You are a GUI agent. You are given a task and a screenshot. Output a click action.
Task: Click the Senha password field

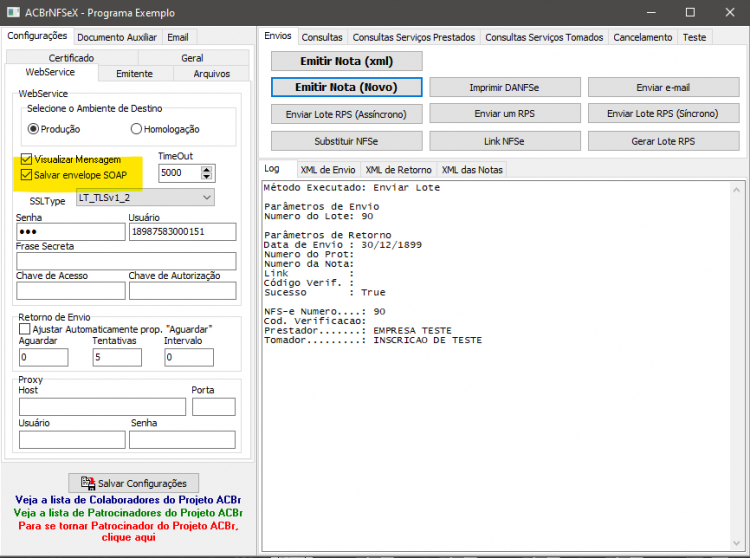coord(71,232)
